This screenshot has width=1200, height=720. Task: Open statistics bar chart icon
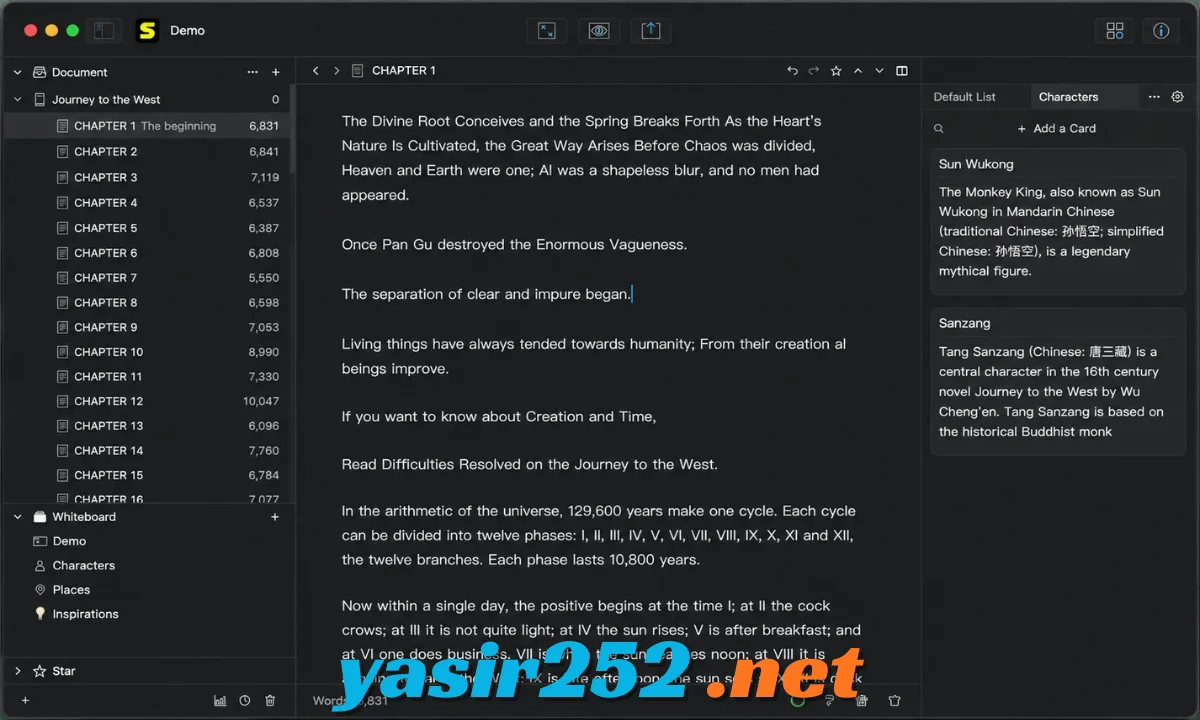tap(220, 701)
